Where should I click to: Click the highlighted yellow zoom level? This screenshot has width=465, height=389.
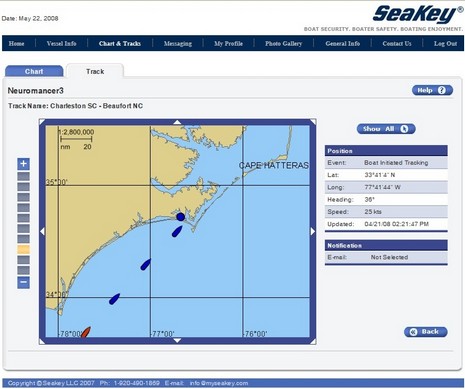pos(23,249)
